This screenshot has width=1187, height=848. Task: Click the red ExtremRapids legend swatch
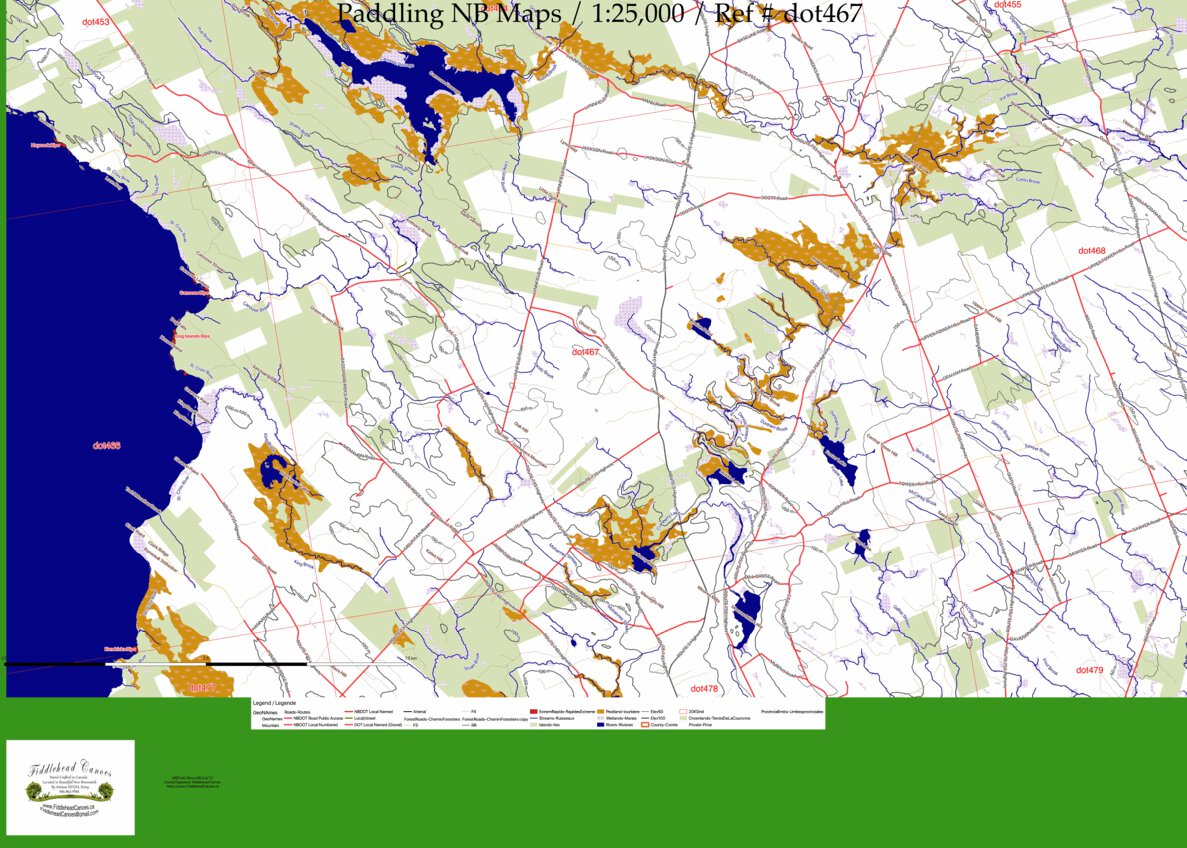(x=533, y=712)
